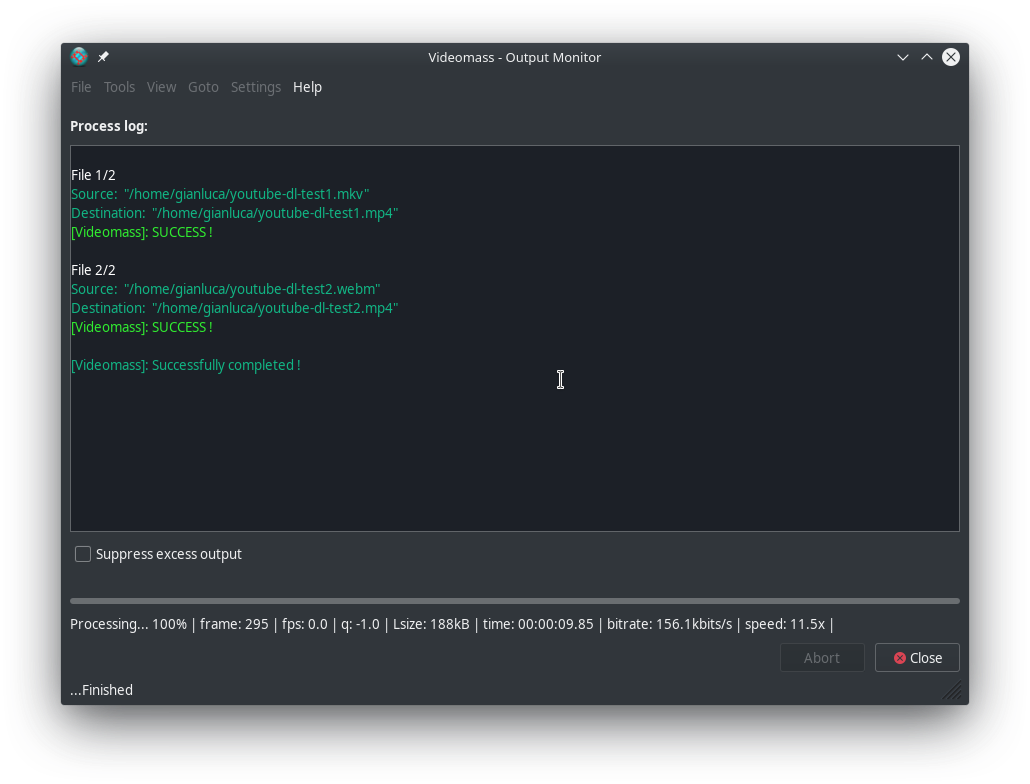Maximize the Output Monitor window
The image size is (1030, 784).
tap(926, 57)
